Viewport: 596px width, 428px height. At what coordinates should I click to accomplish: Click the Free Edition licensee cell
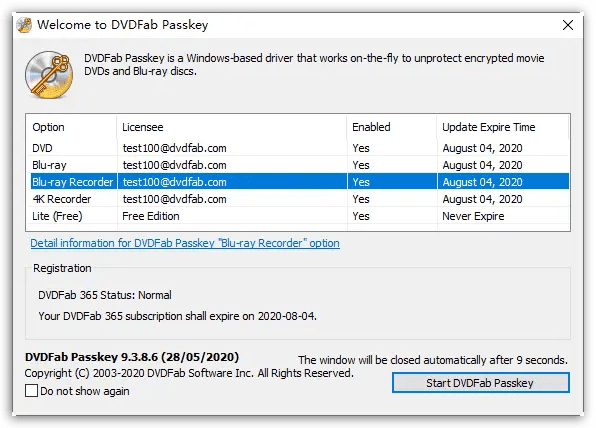pos(151,216)
